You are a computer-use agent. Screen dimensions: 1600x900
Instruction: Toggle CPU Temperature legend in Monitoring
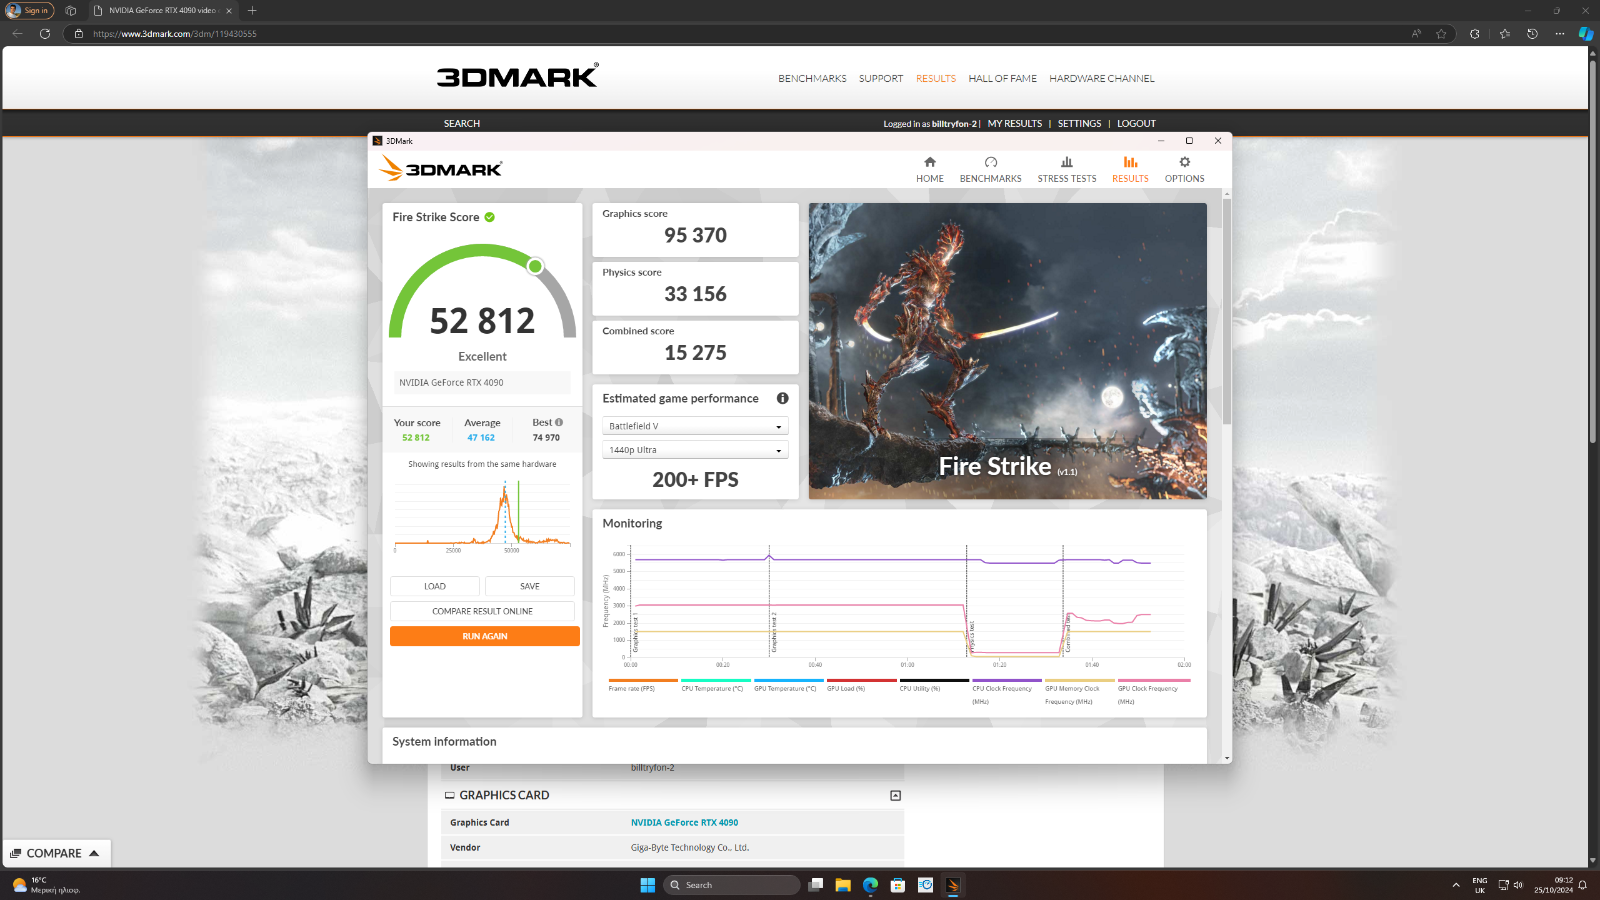[715, 687]
